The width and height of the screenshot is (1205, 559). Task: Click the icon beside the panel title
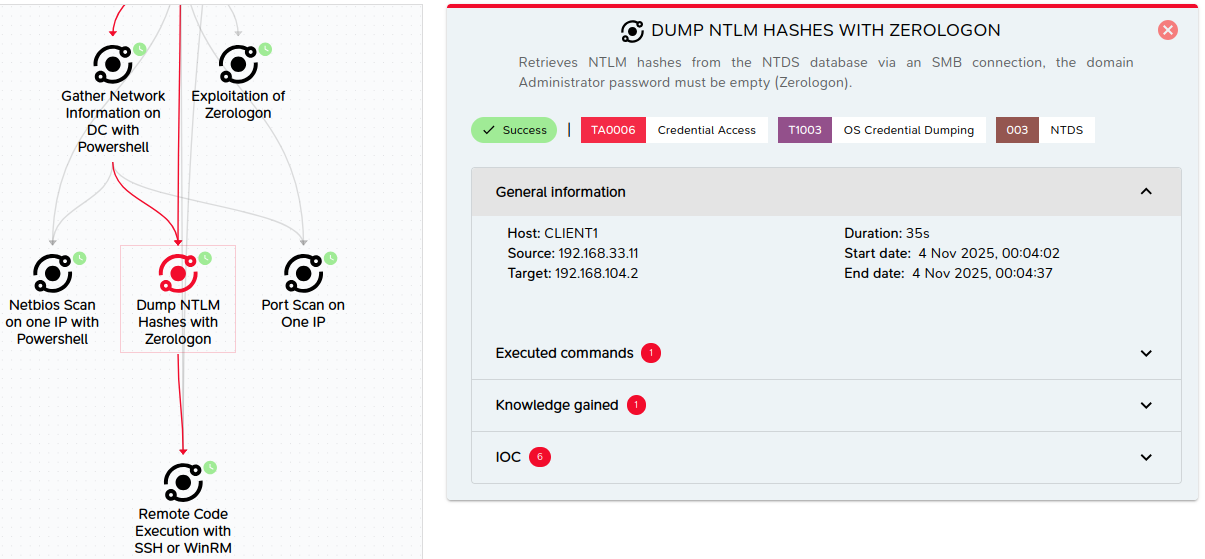(x=632, y=31)
